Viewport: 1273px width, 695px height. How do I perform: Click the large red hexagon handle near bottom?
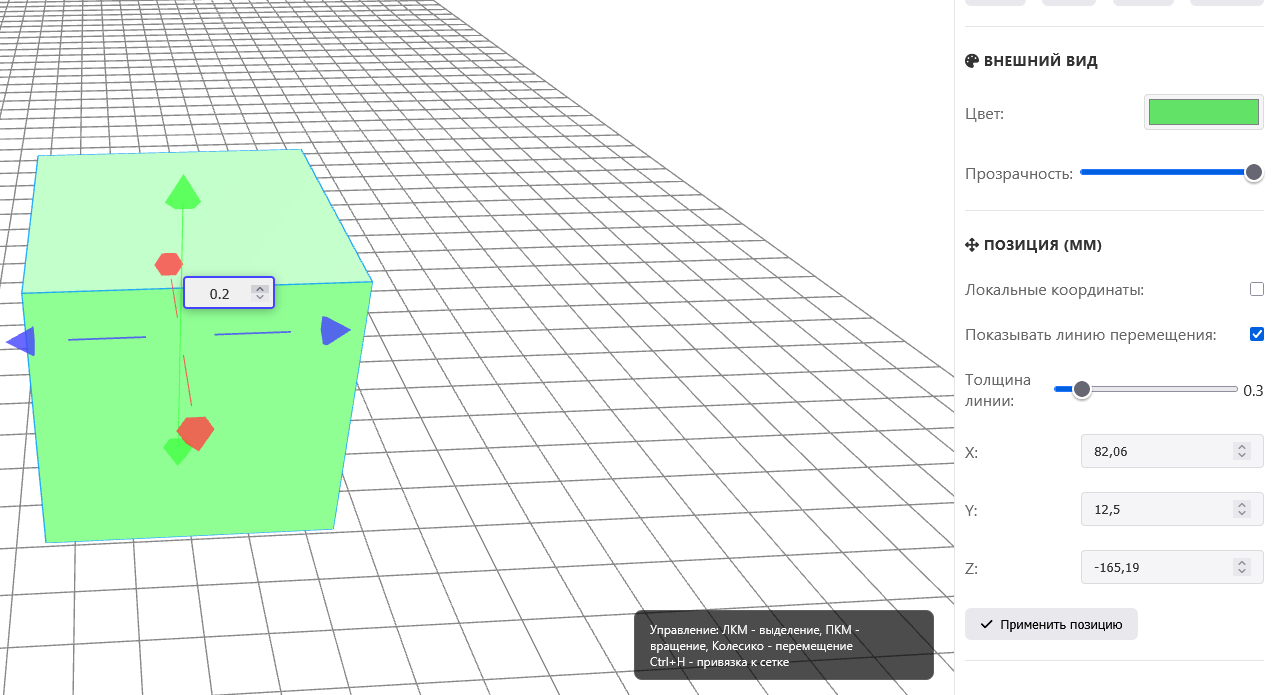[x=196, y=433]
